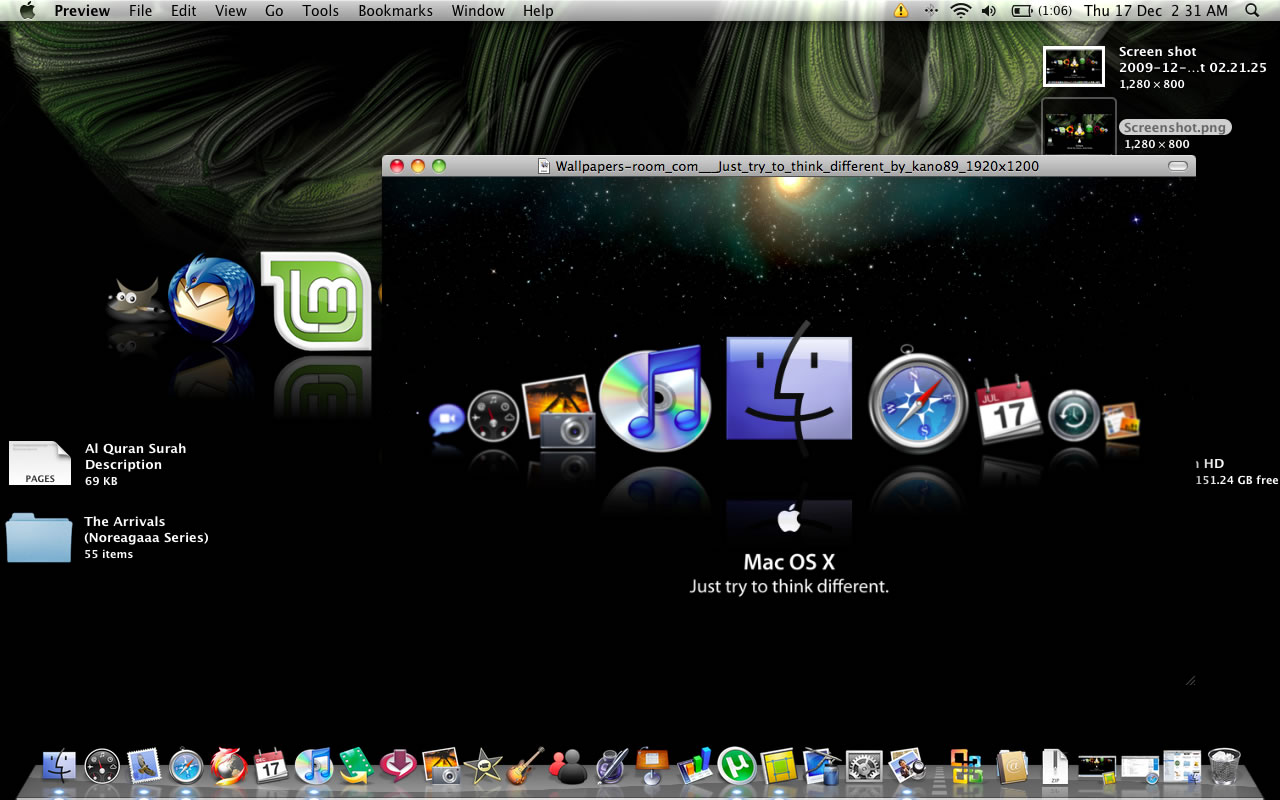
Task: Open the Apple menu
Action: click(x=27, y=11)
